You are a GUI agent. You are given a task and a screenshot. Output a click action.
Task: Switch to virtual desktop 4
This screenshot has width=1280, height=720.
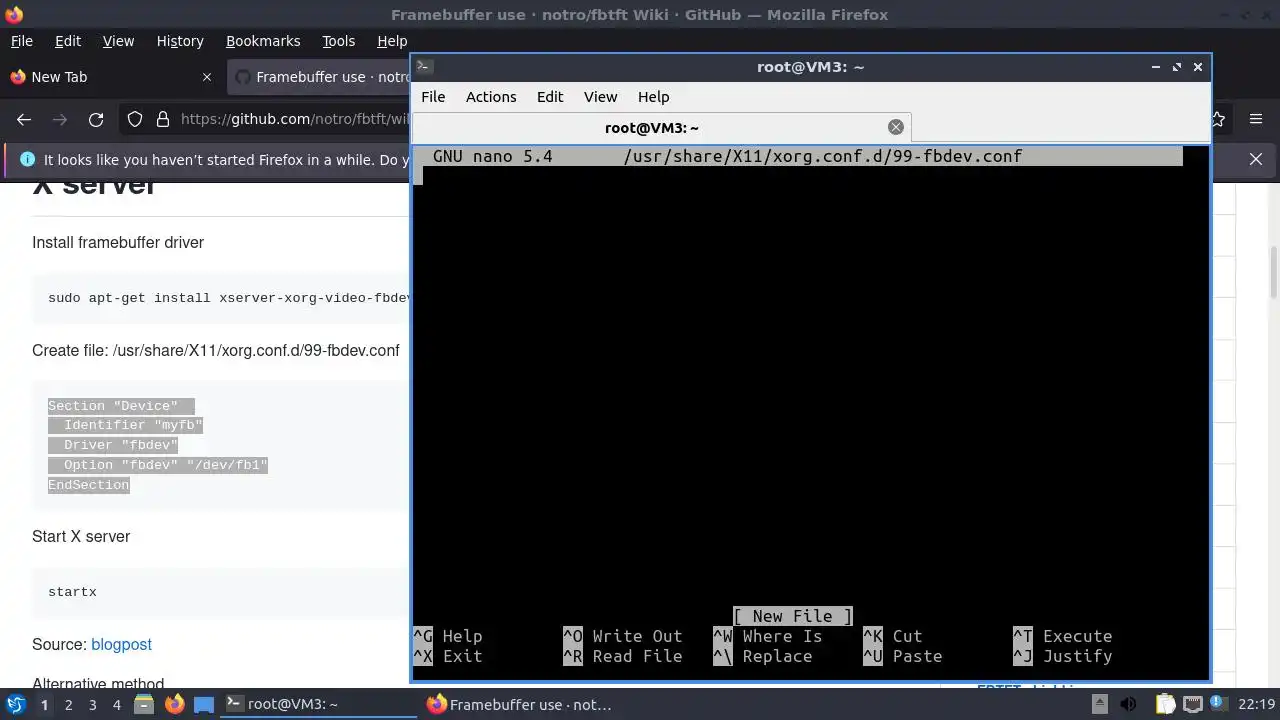(116, 704)
